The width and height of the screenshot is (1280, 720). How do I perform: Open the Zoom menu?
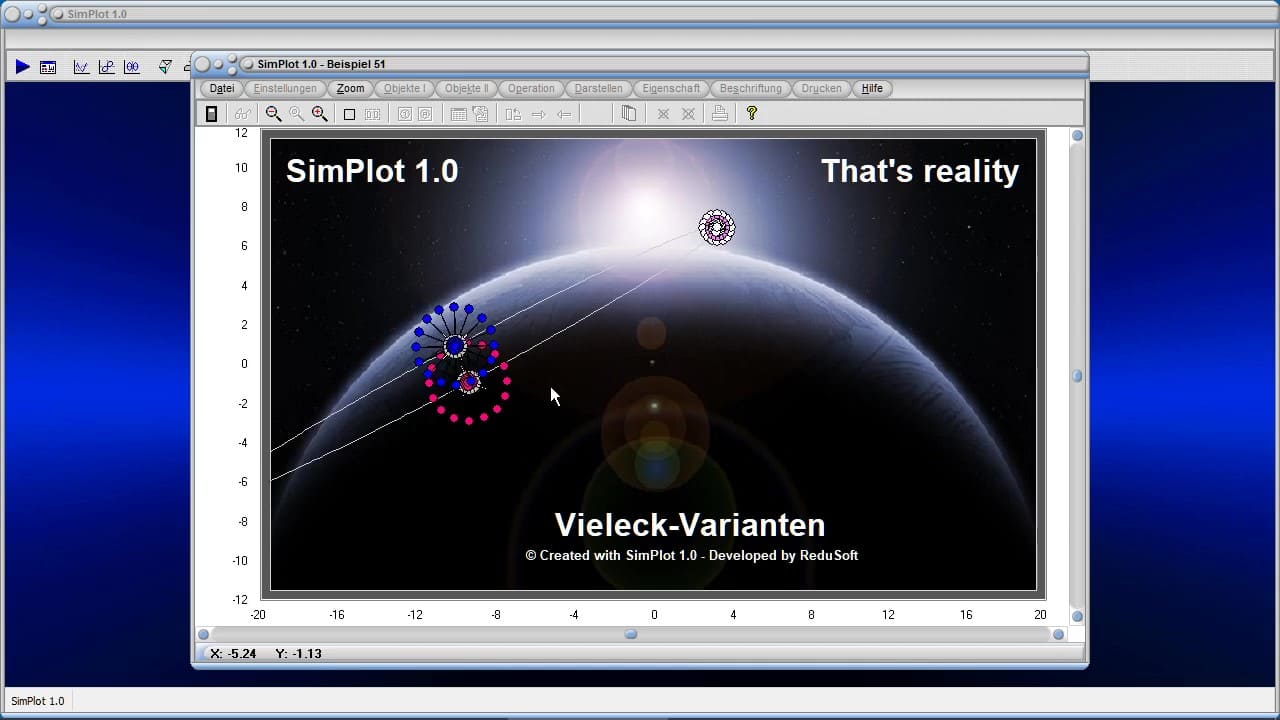(350, 88)
